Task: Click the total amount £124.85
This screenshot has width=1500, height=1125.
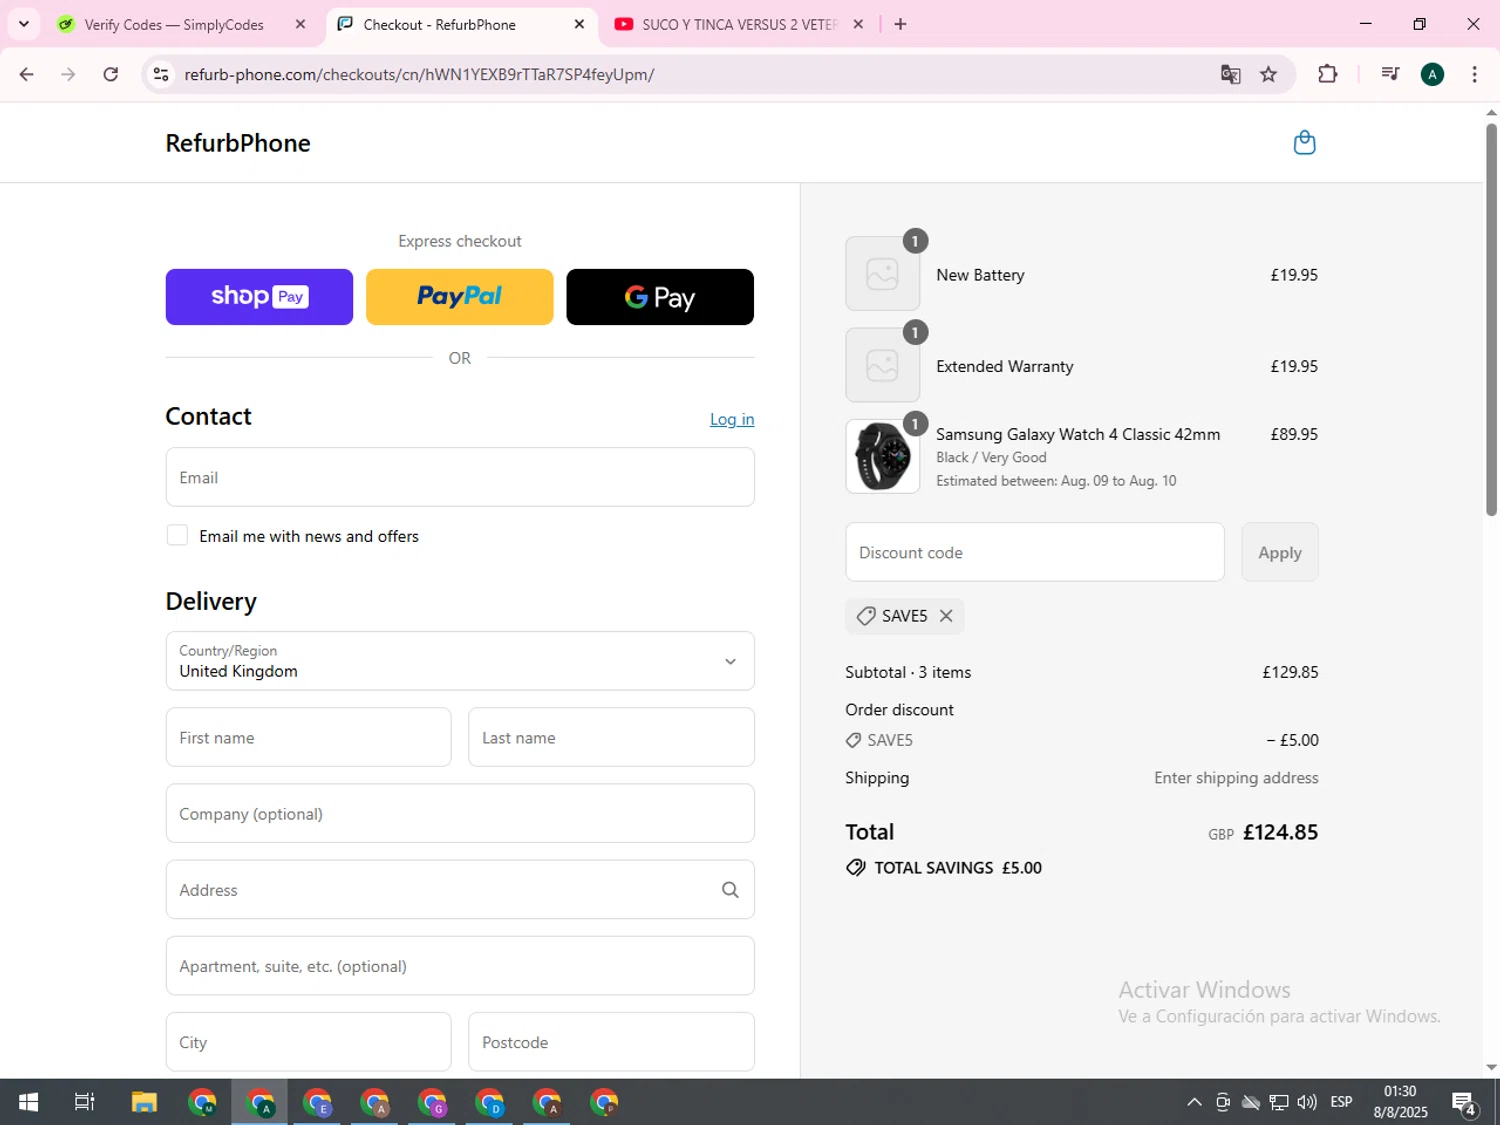Action: pos(1280,832)
